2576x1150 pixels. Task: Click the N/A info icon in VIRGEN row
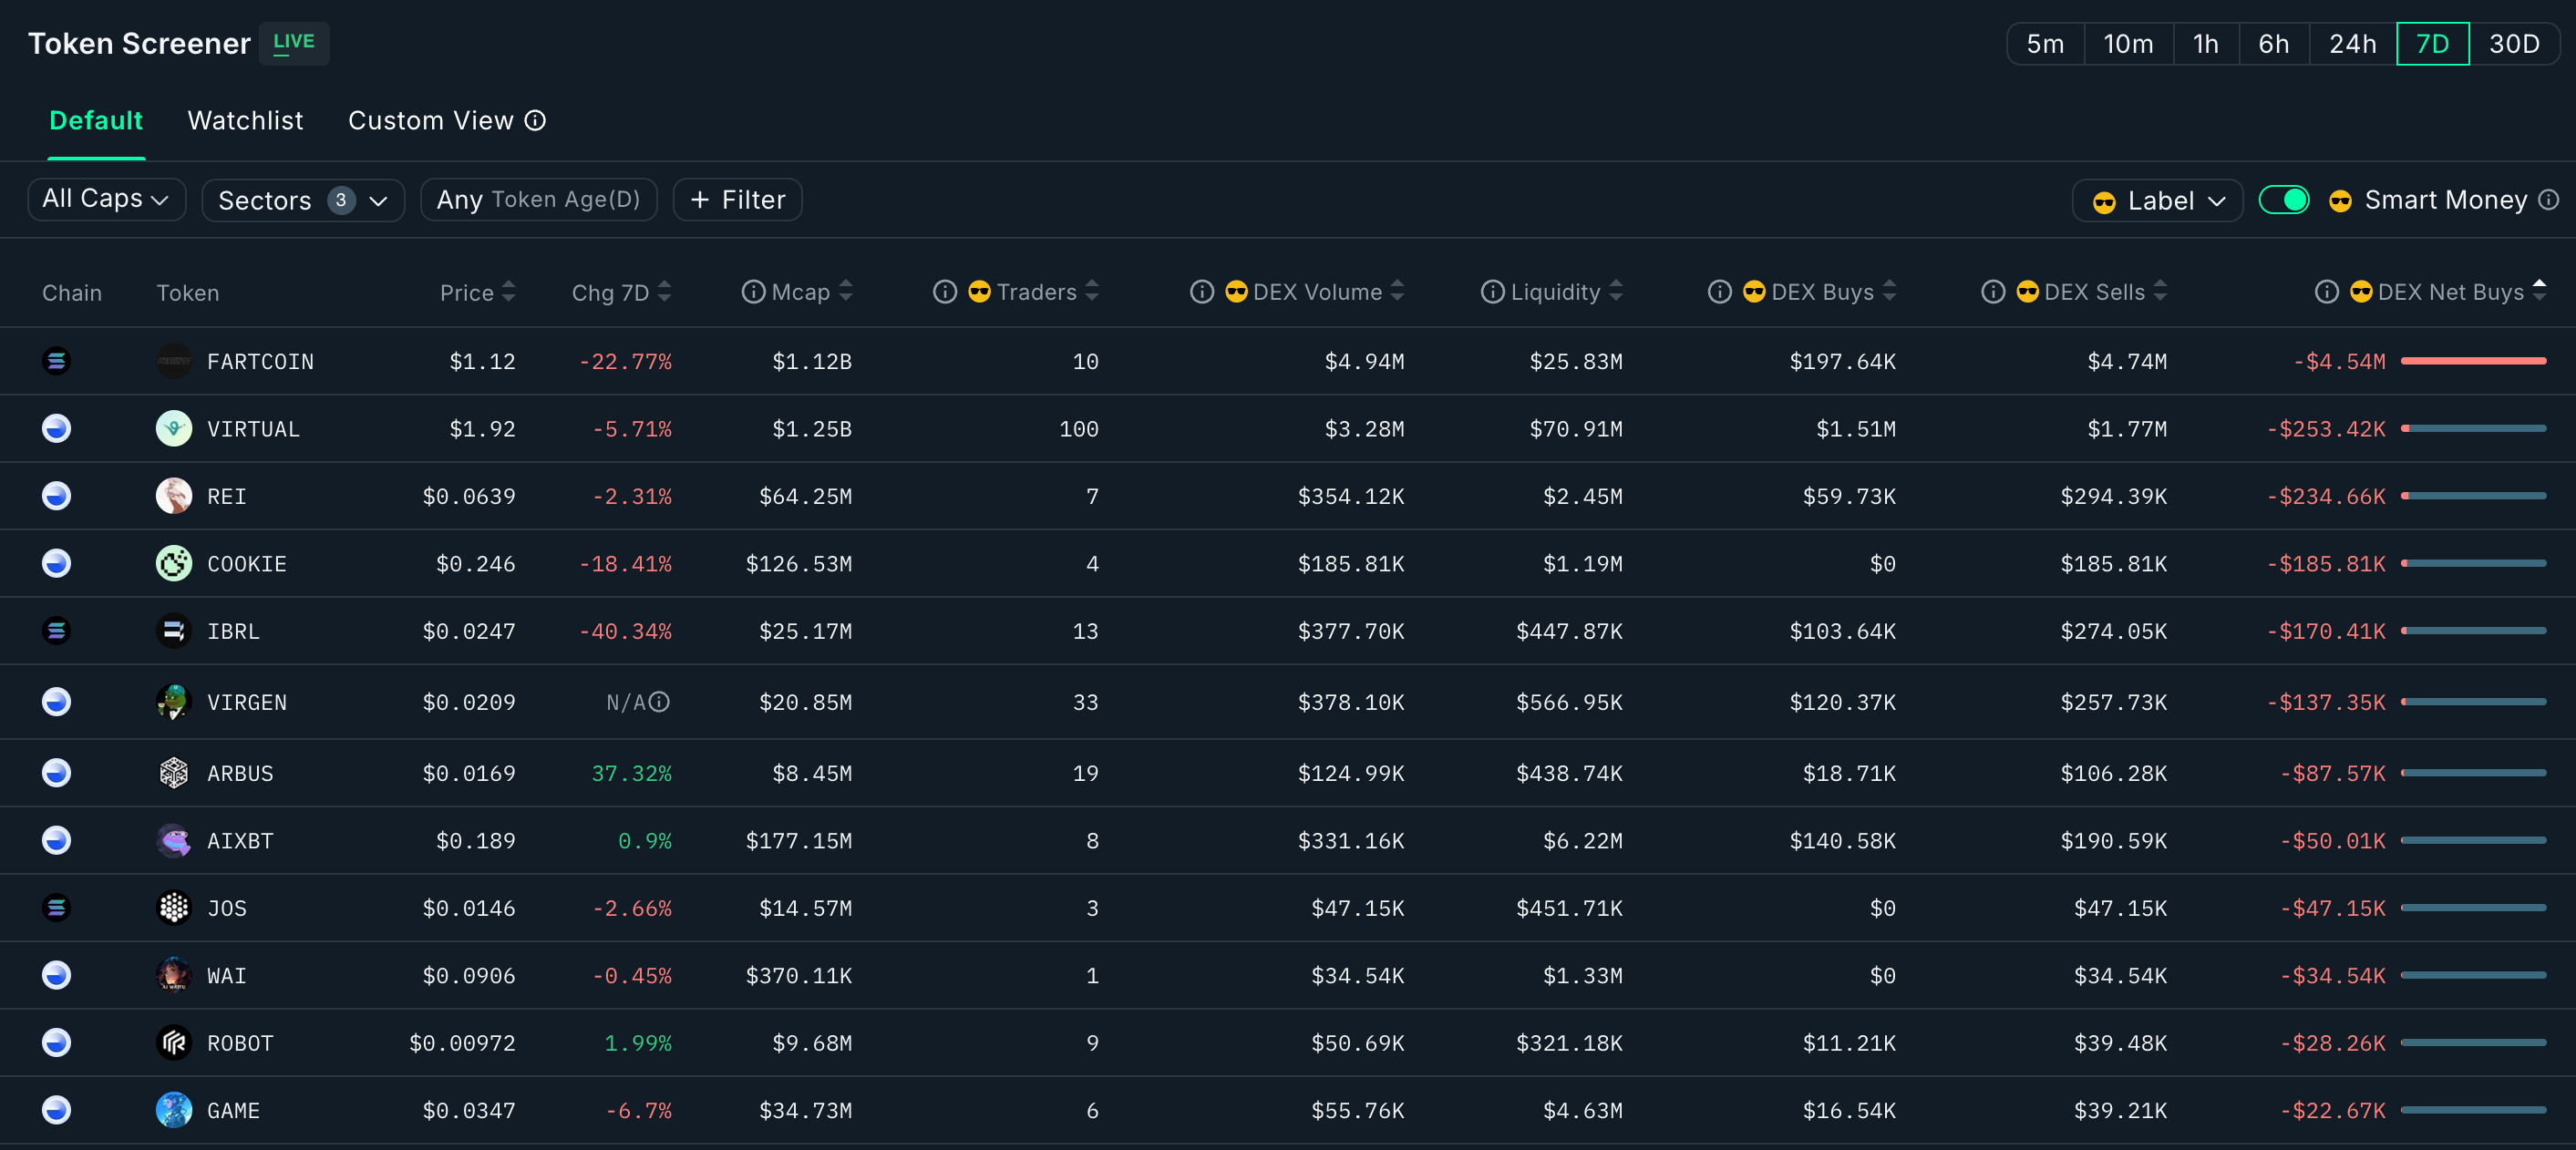pos(659,702)
